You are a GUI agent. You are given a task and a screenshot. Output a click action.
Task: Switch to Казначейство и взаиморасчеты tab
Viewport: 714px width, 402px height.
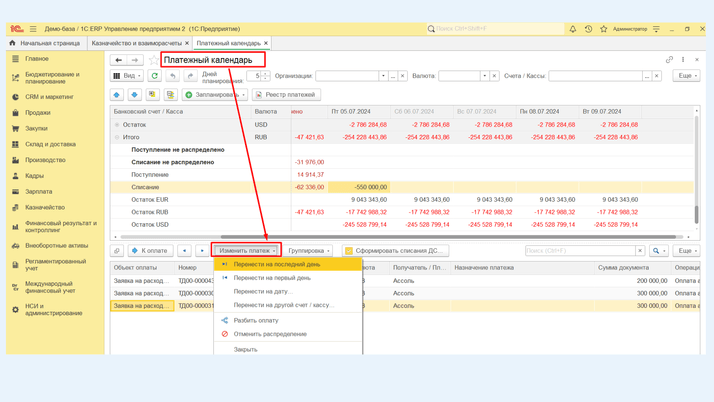(x=137, y=43)
